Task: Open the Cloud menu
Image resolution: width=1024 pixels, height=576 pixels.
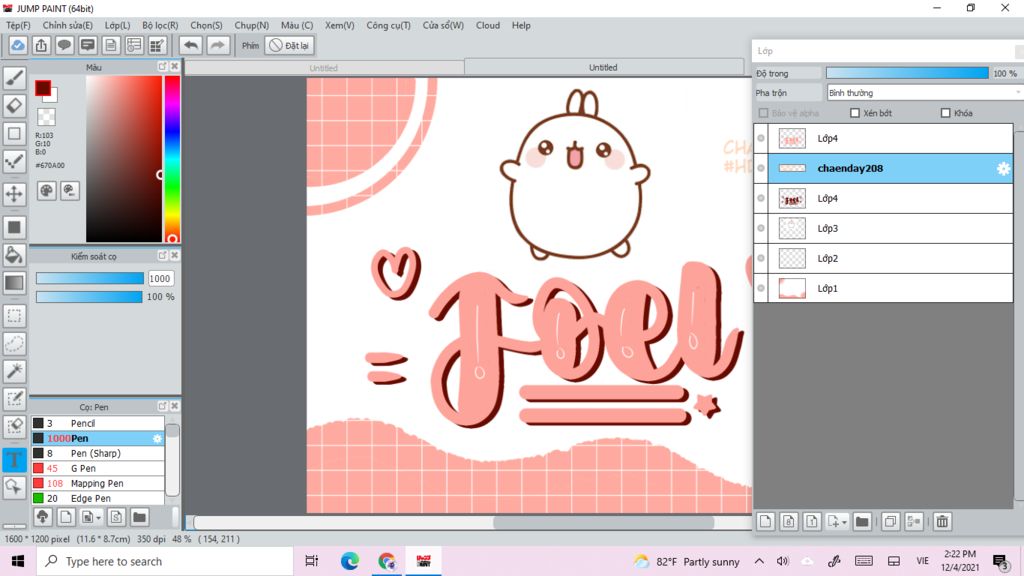Action: tap(487, 25)
